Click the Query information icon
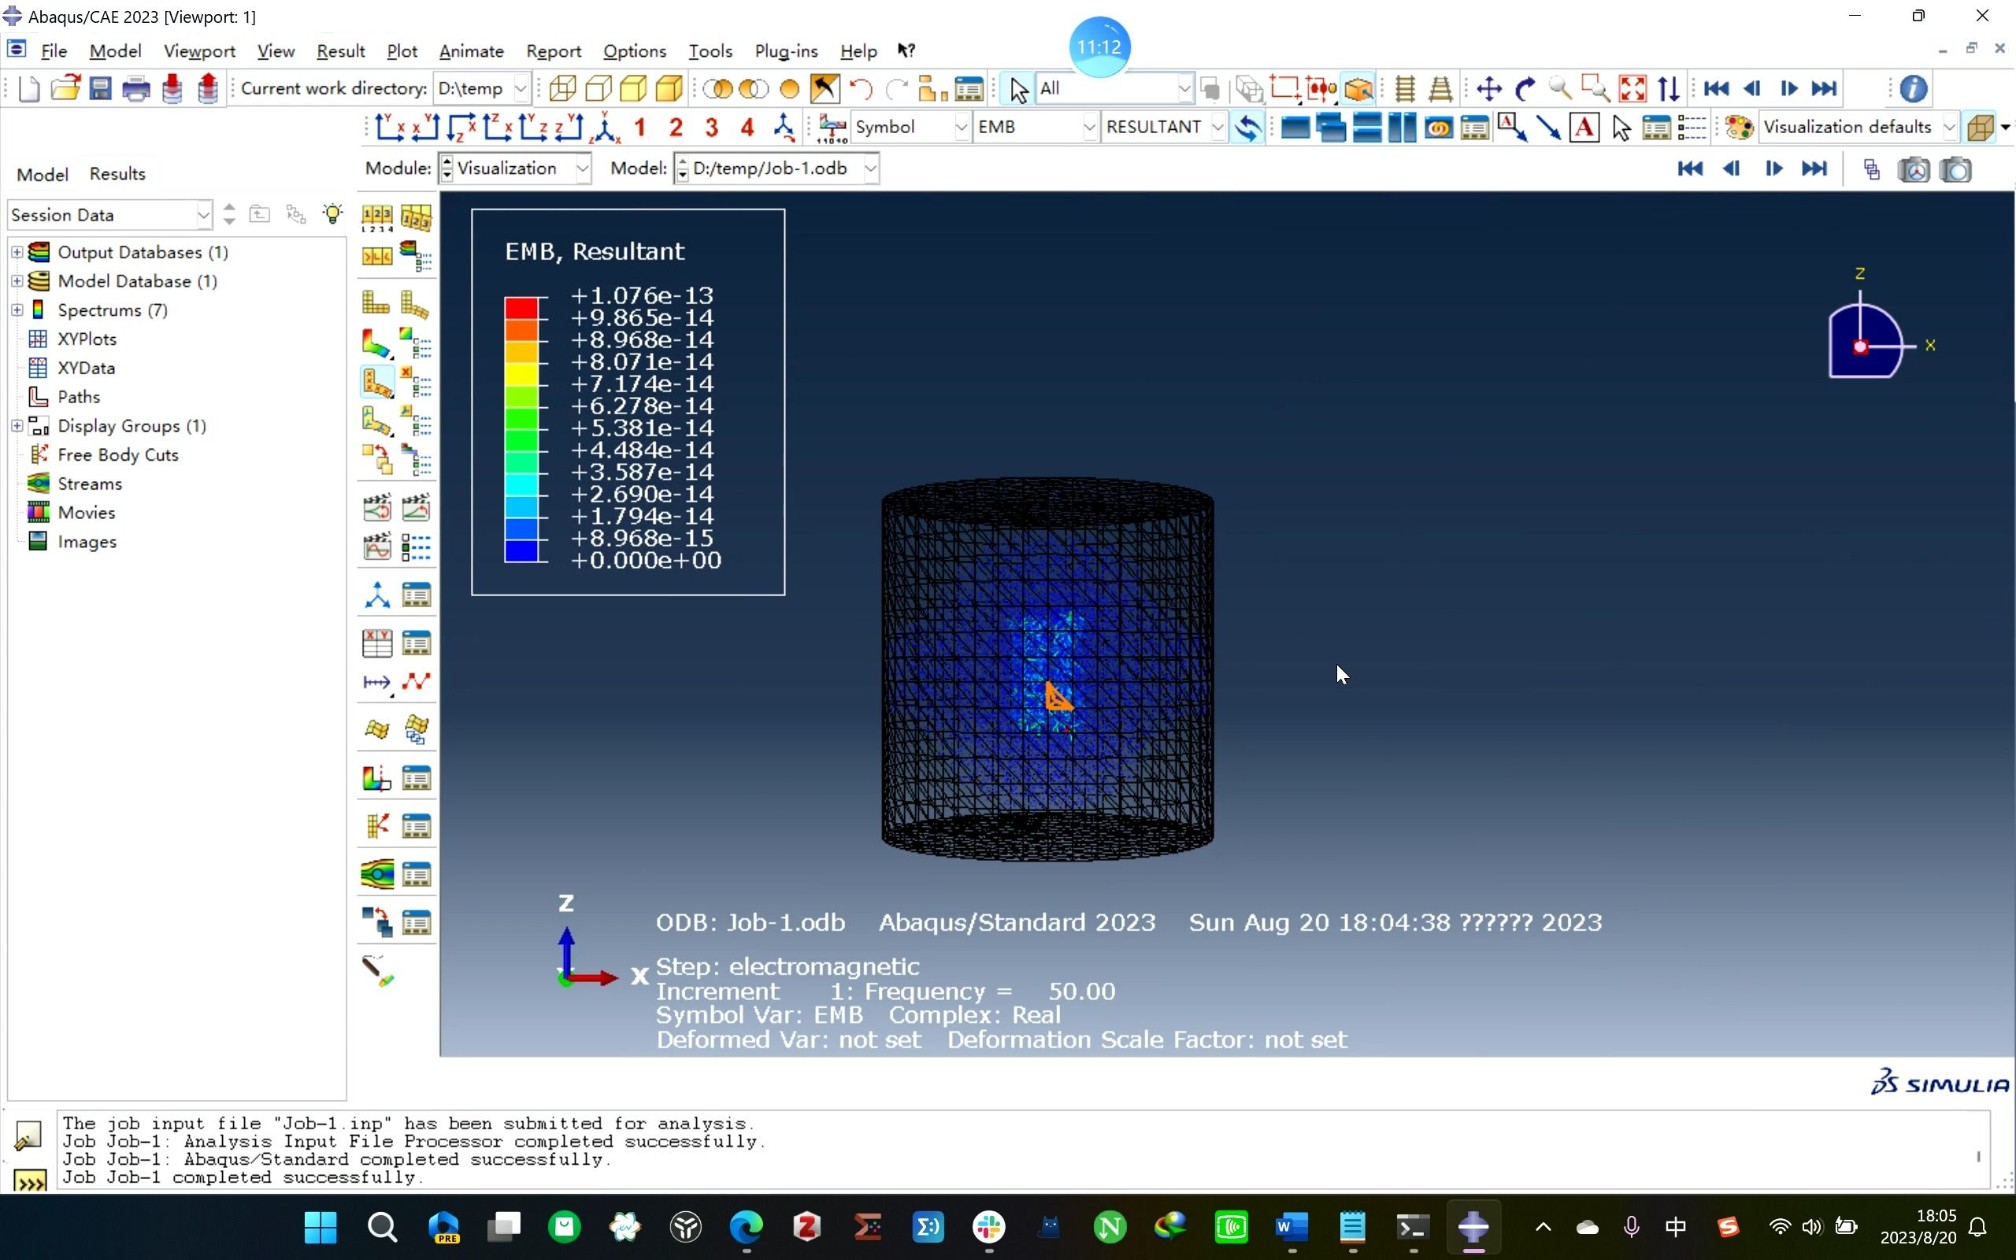 tap(1913, 89)
